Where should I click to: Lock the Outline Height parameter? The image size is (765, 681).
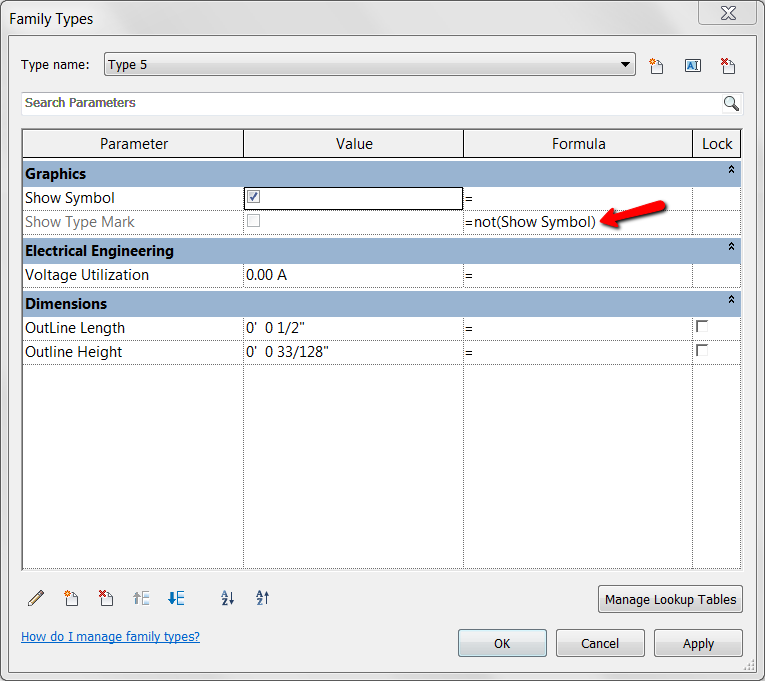click(702, 350)
